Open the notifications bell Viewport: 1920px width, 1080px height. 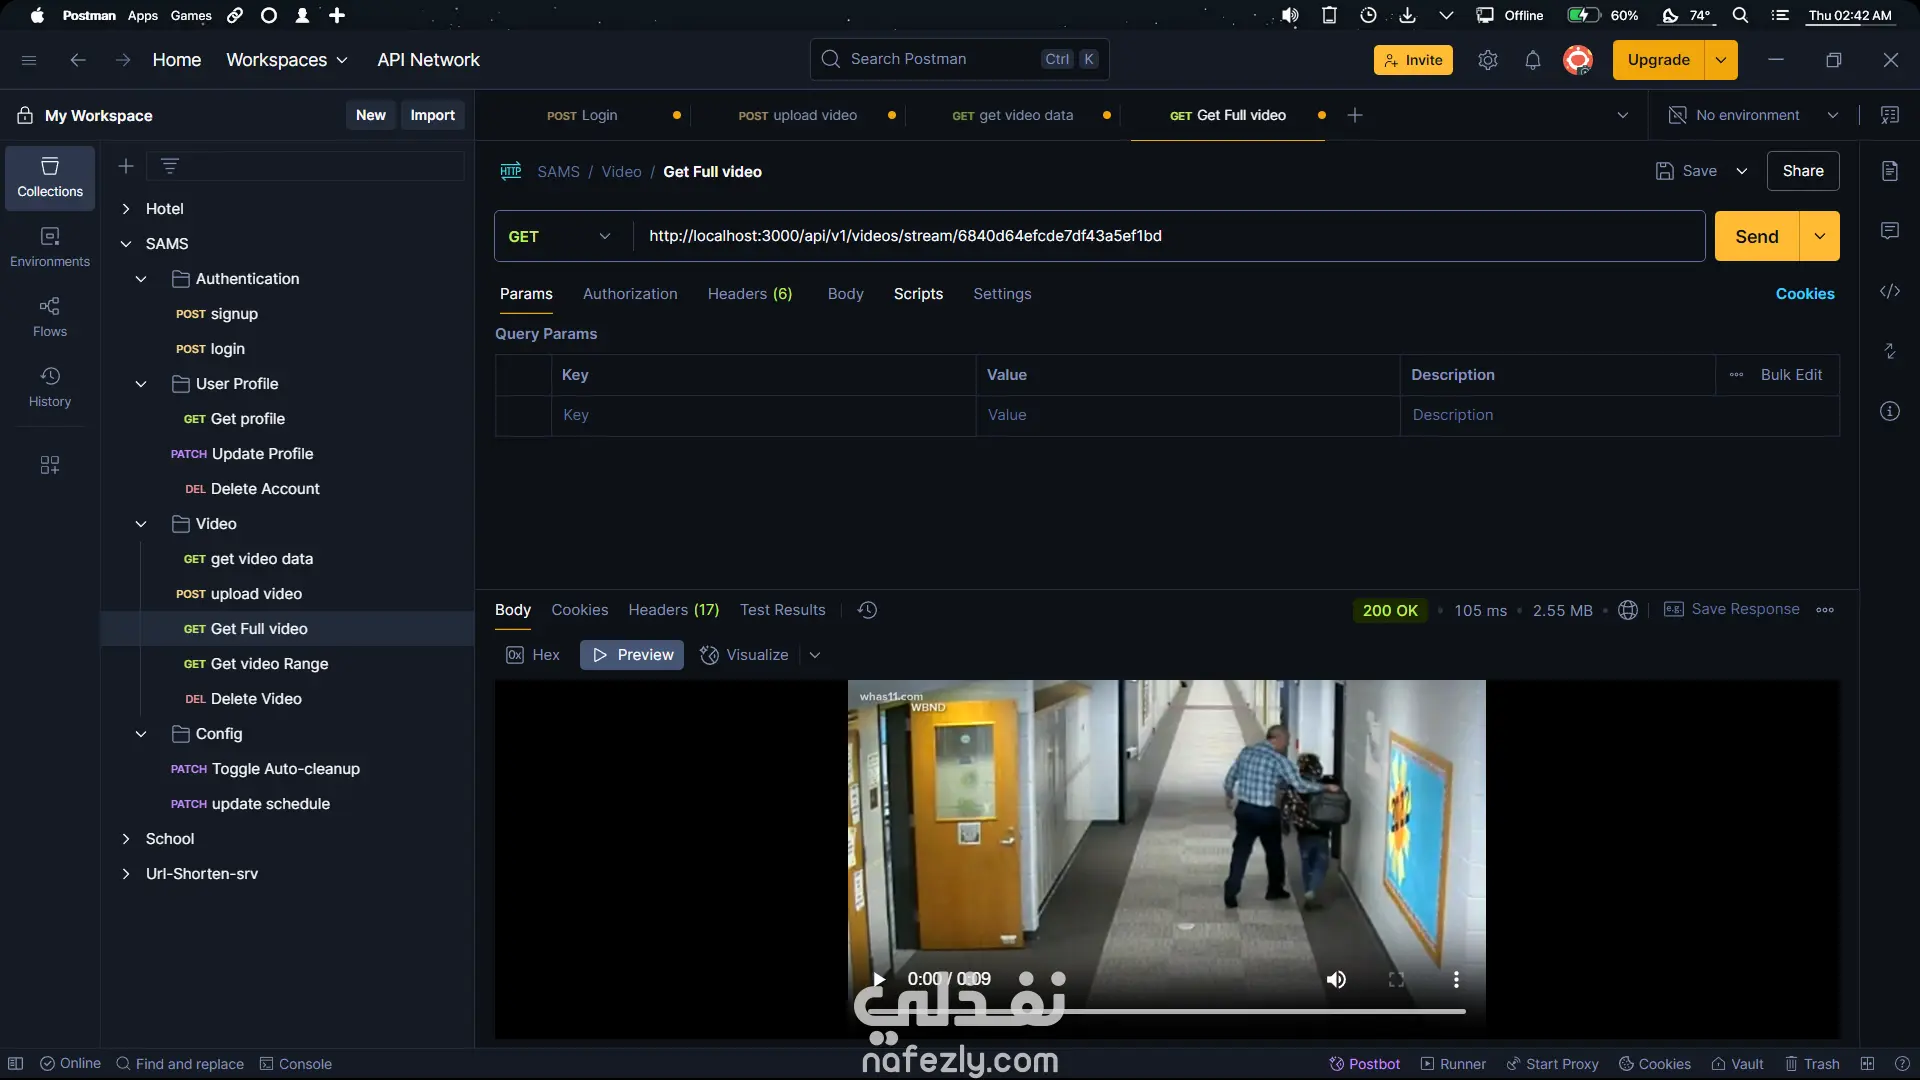pos(1532,60)
